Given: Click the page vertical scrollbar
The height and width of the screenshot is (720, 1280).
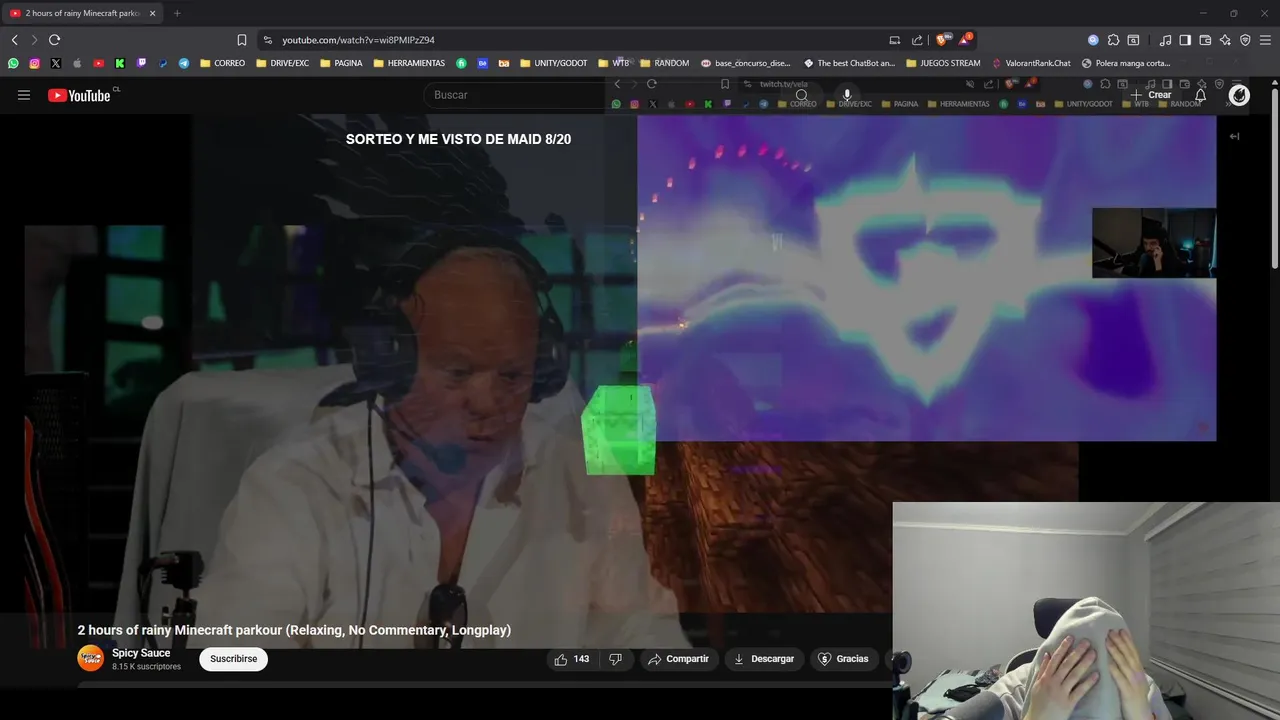Looking at the screenshot, I should (1275, 180).
